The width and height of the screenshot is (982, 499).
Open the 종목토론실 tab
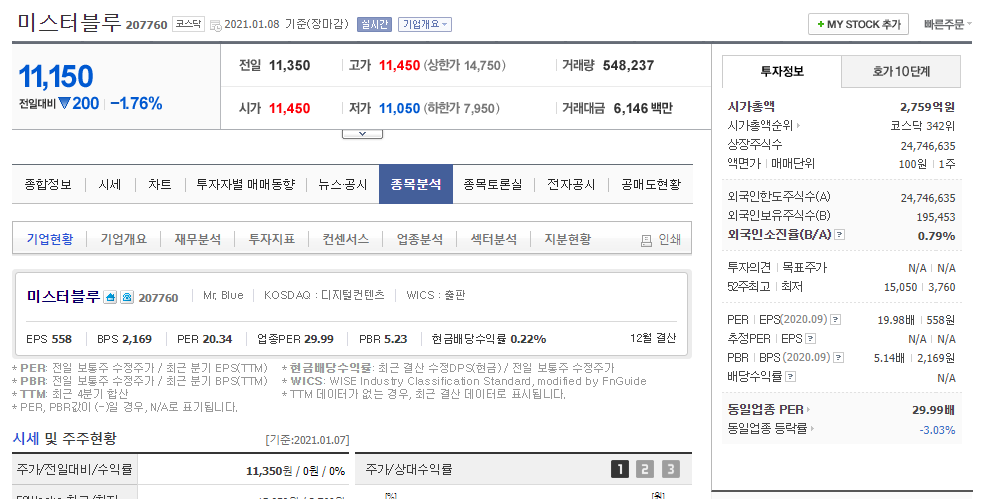(x=493, y=185)
